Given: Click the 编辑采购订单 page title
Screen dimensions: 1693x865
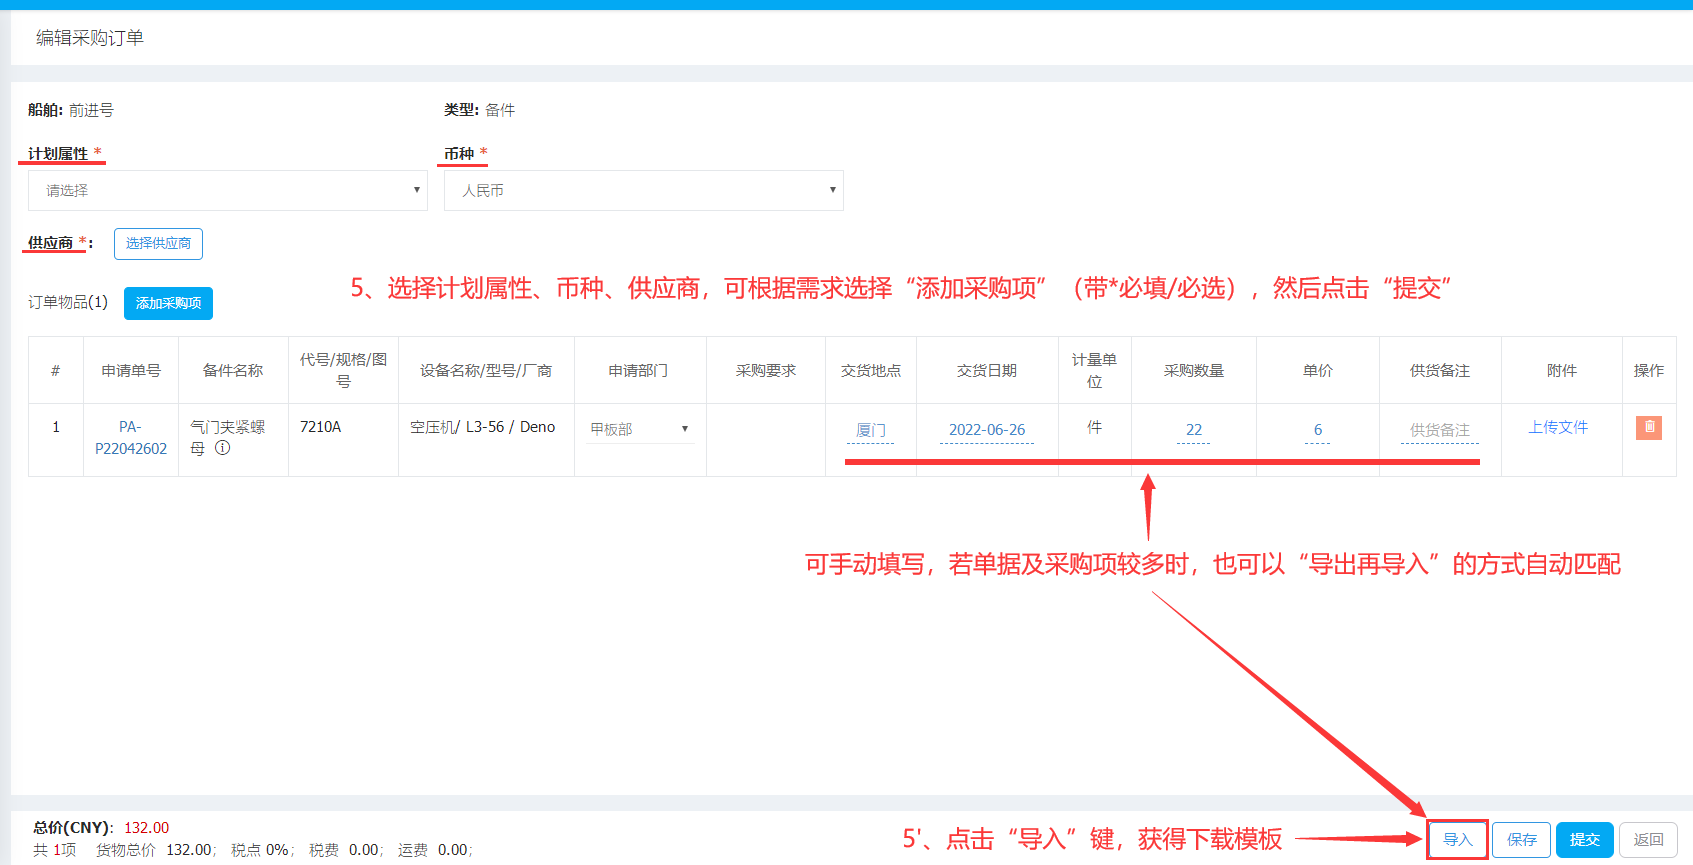Looking at the screenshot, I should (x=90, y=38).
